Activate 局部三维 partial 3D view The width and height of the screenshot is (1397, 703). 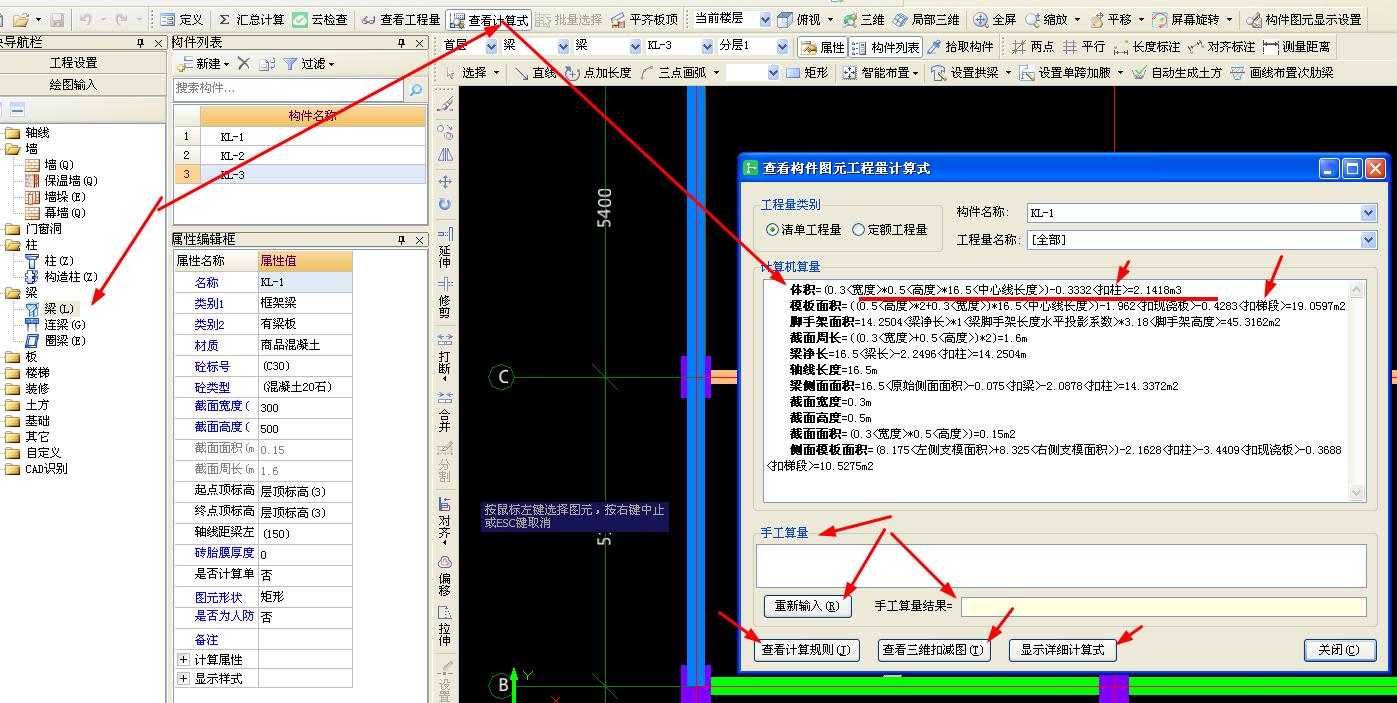pyautogui.click(x=926, y=20)
